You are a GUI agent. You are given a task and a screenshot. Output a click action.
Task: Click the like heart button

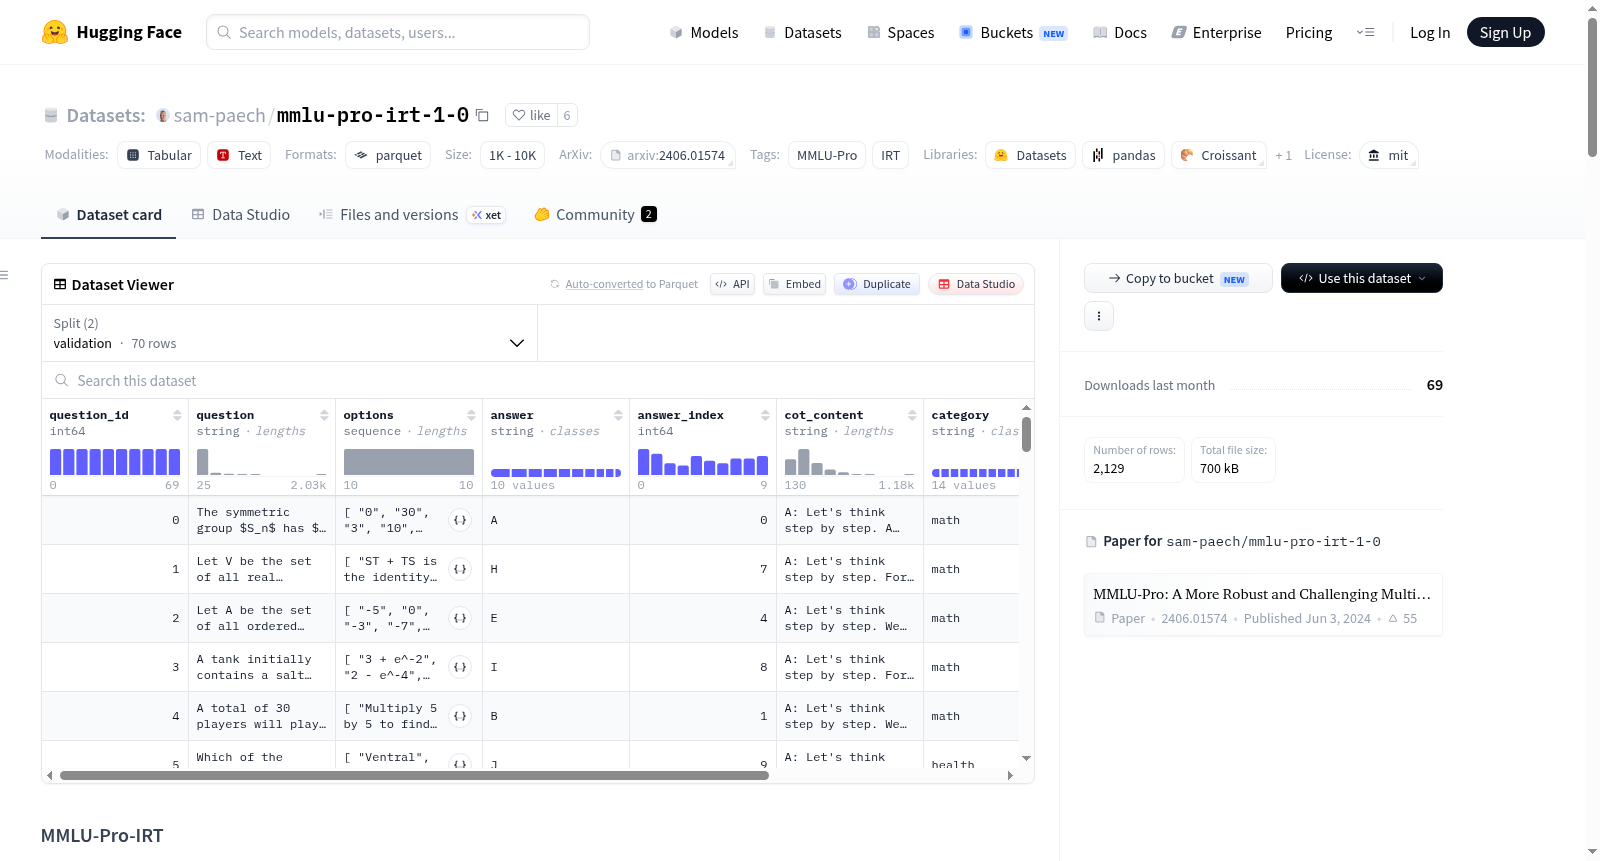click(x=531, y=115)
